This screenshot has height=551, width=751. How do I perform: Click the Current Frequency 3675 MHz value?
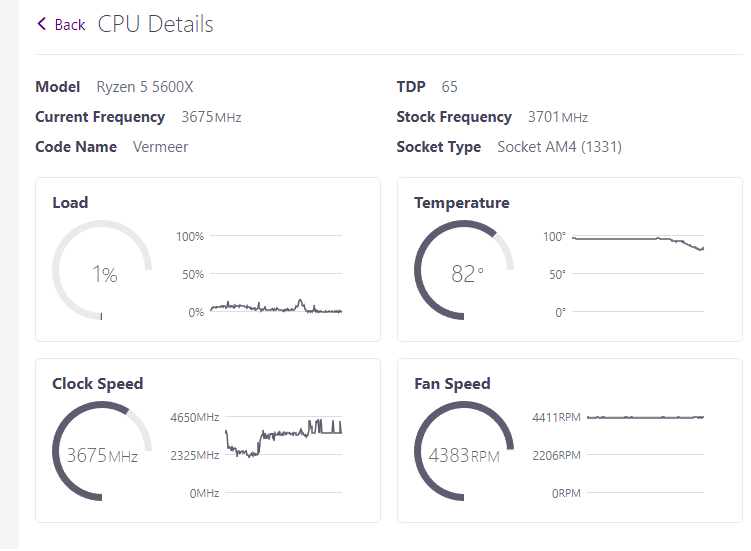211,117
